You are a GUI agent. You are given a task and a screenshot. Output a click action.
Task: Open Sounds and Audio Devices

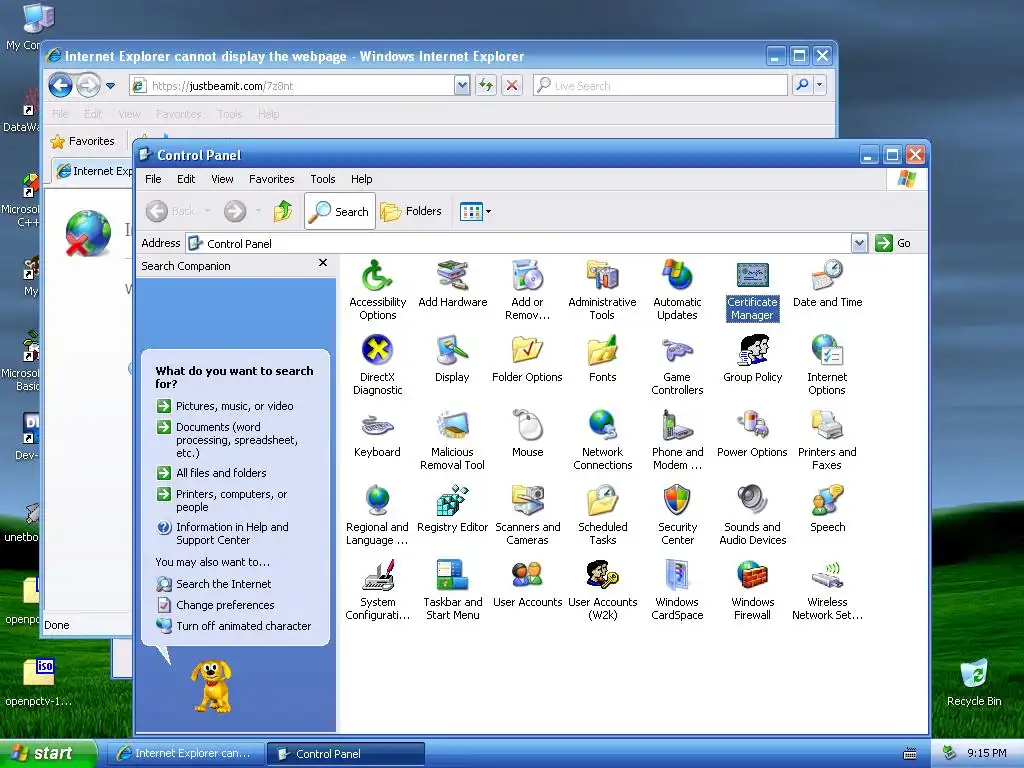pyautogui.click(x=752, y=515)
